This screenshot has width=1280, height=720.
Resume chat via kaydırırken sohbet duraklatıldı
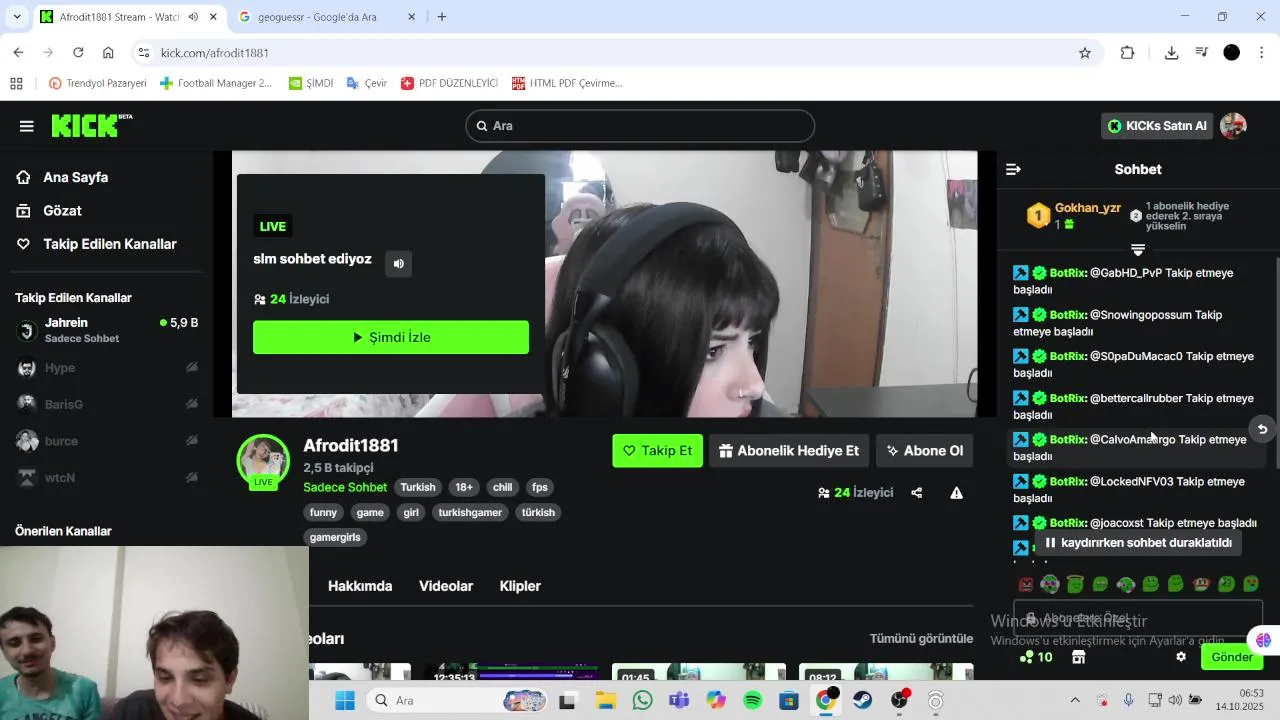[1138, 543]
